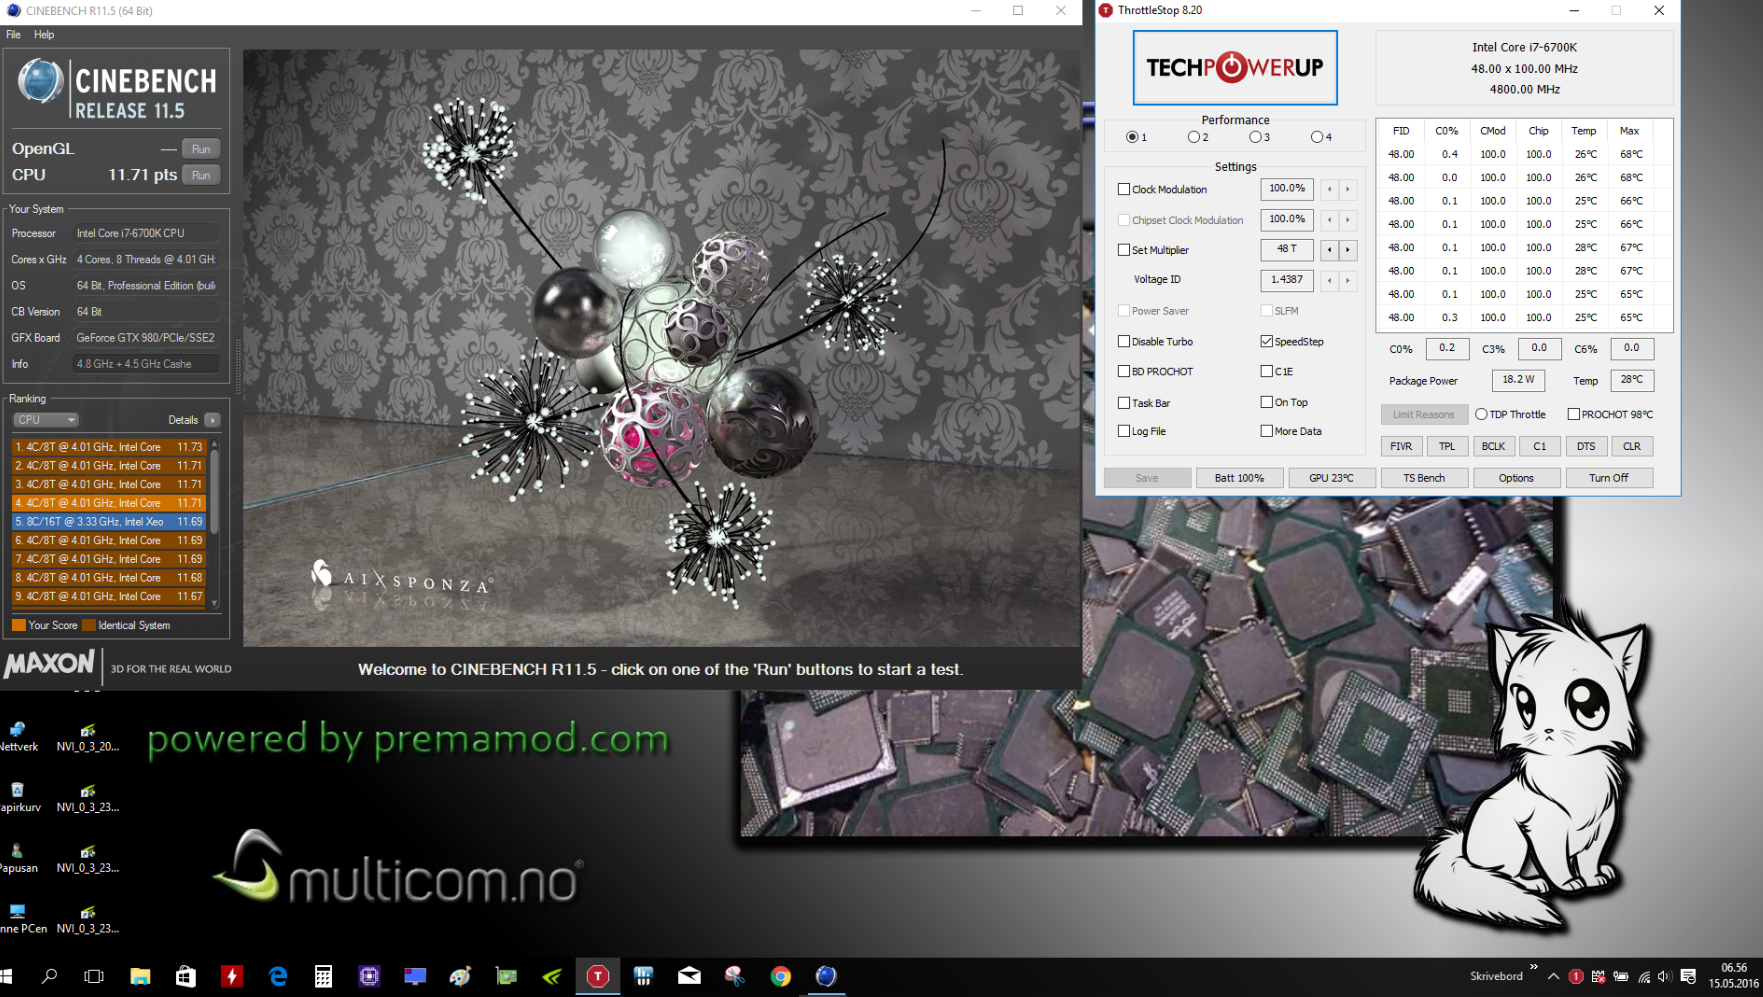Open ThrottleStop Options
1763x997 pixels.
tap(1516, 478)
